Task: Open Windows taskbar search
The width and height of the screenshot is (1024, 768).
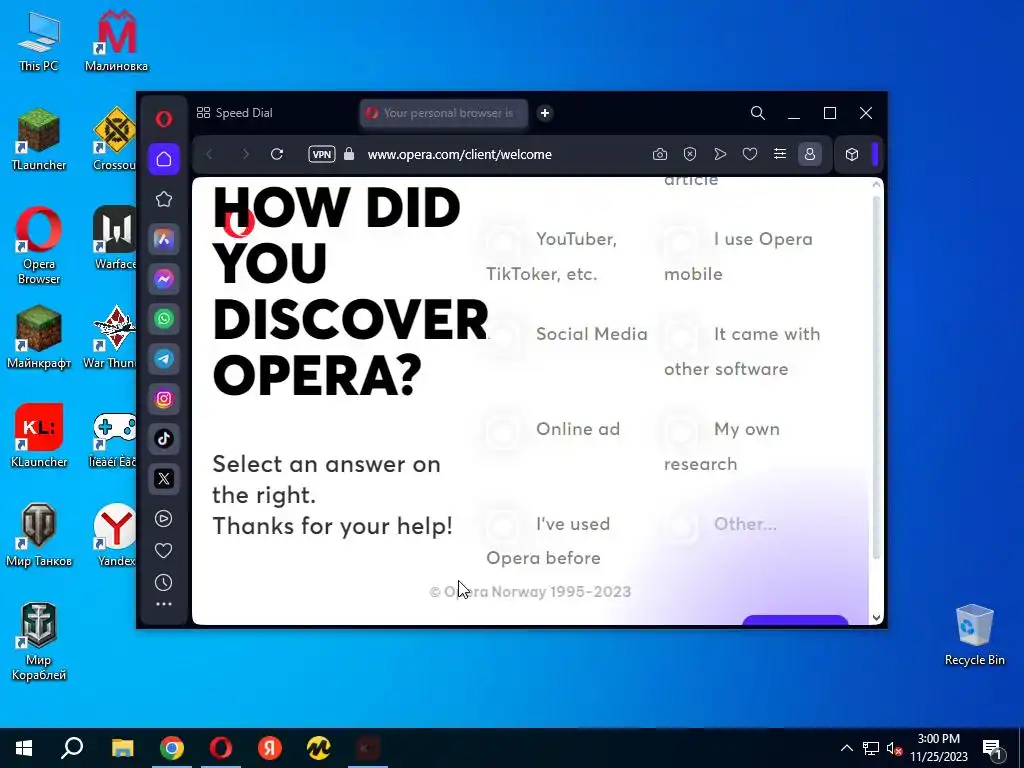Action: coord(72,748)
